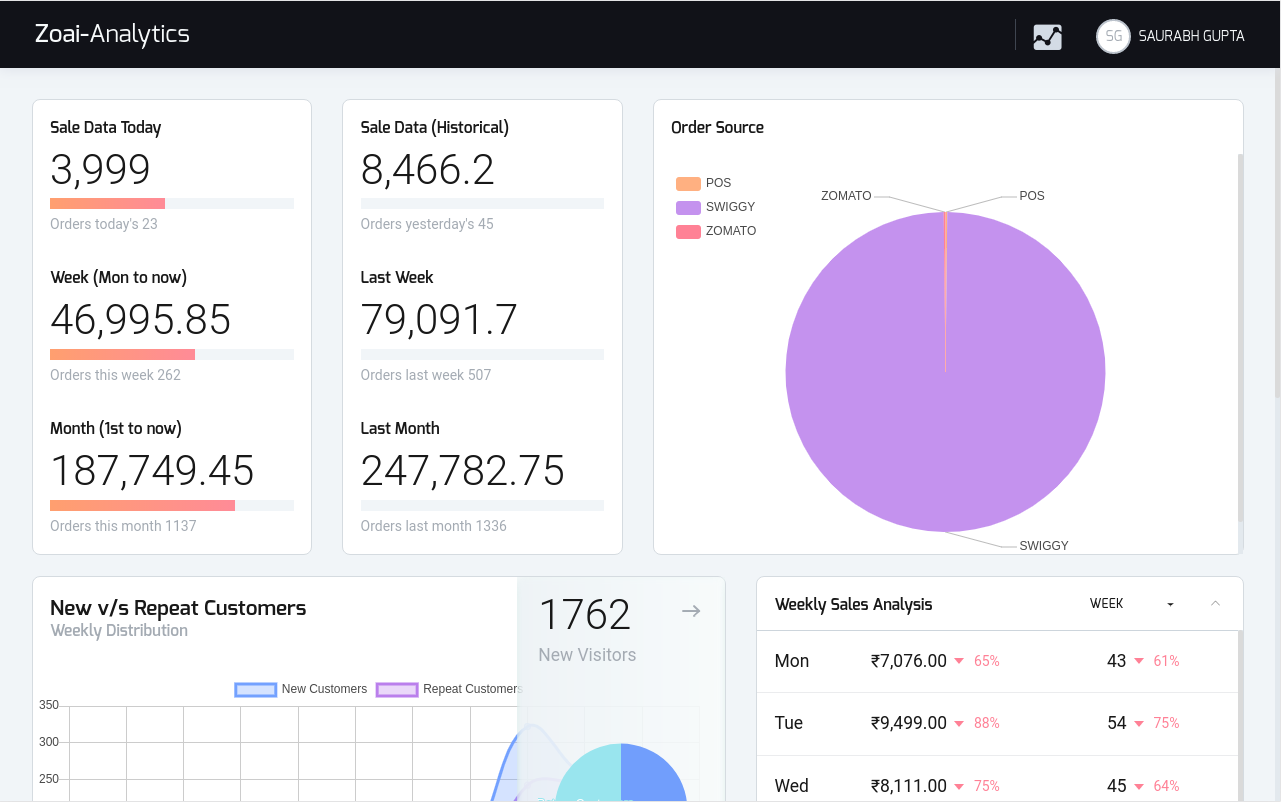The image size is (1281, 802).
Task: Select the 79,091.7 last week figure
Action: (439, 320)
